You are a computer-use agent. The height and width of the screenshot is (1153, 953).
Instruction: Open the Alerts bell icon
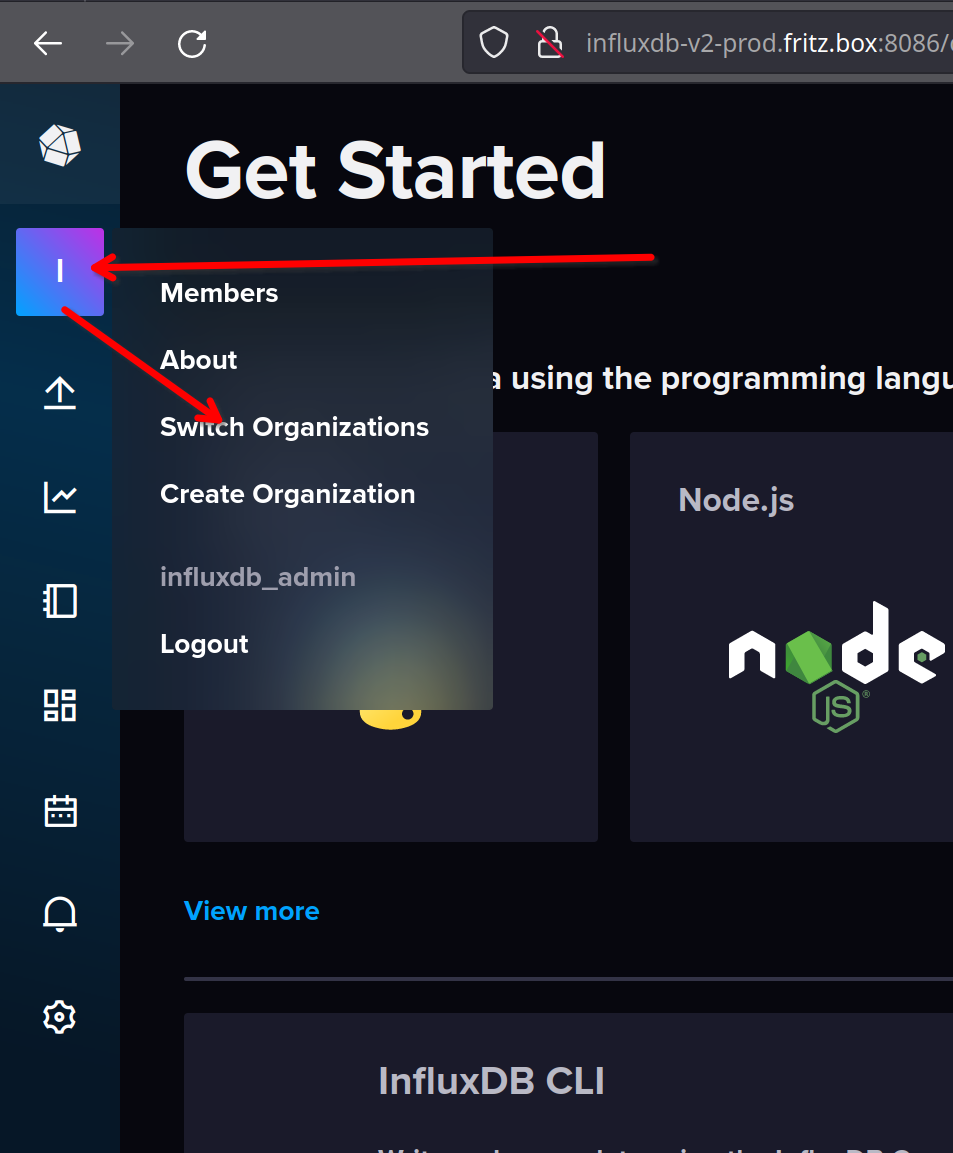(x=60, y=913)
